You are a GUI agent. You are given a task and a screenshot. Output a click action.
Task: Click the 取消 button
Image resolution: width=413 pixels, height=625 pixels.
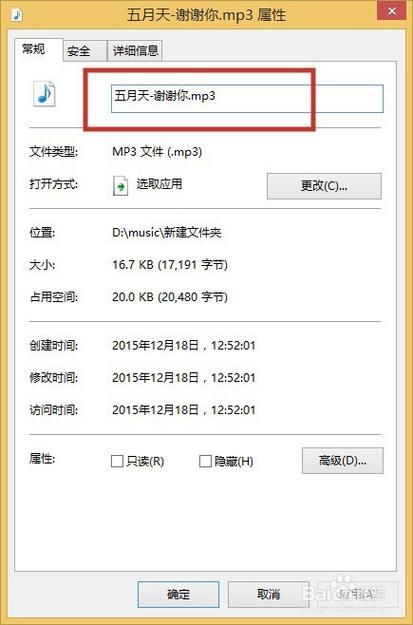click(x=268, y=594)
